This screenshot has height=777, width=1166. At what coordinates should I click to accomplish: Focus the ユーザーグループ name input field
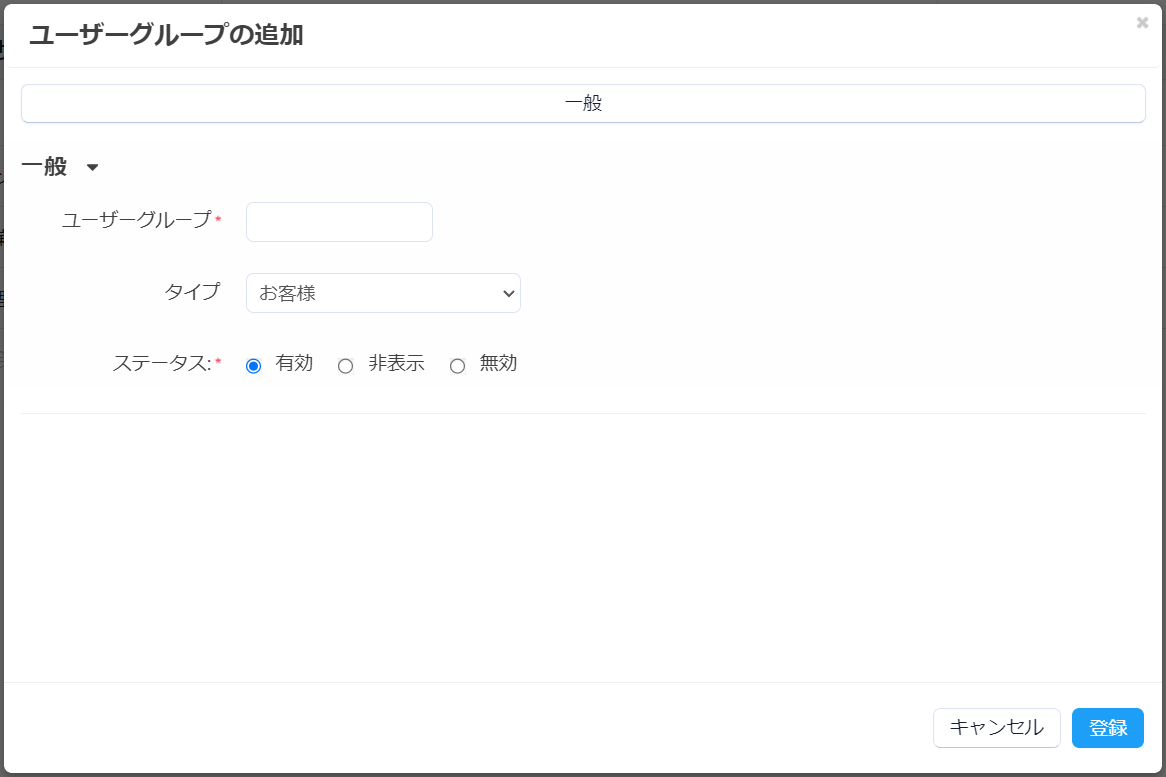339,222
